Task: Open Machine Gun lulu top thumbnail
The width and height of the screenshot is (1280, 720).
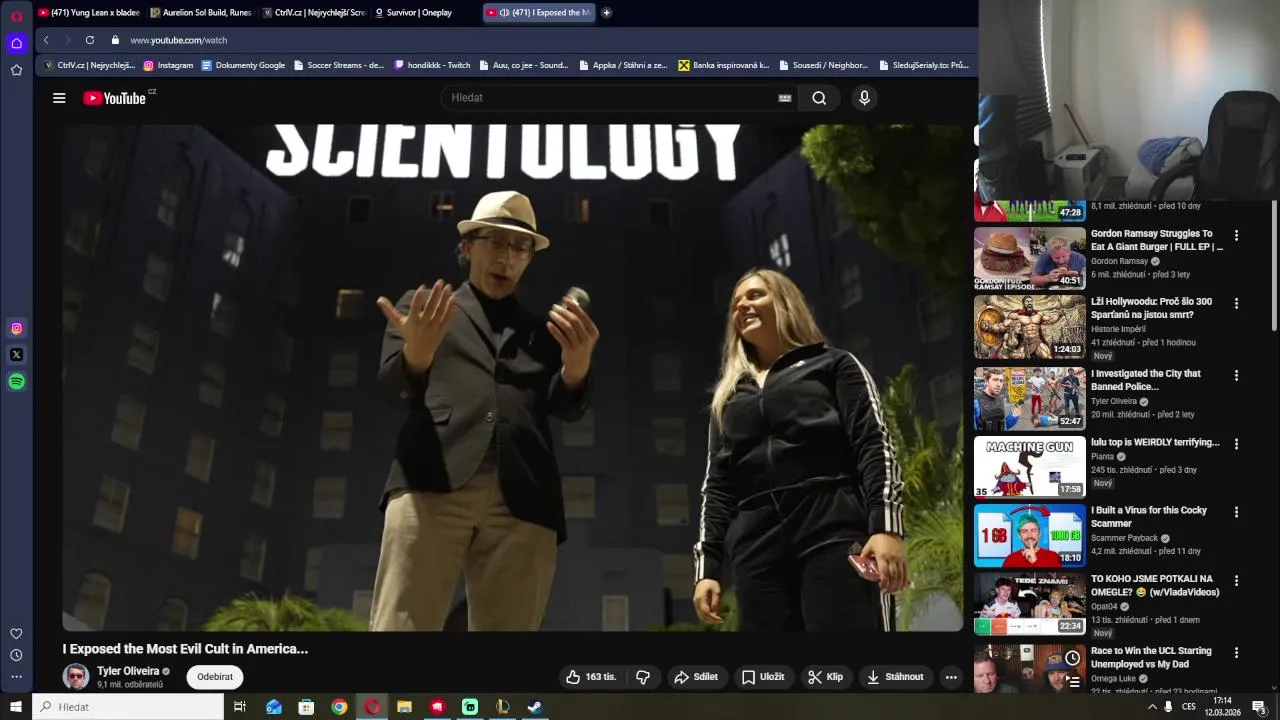Action: click(1029, 466)
